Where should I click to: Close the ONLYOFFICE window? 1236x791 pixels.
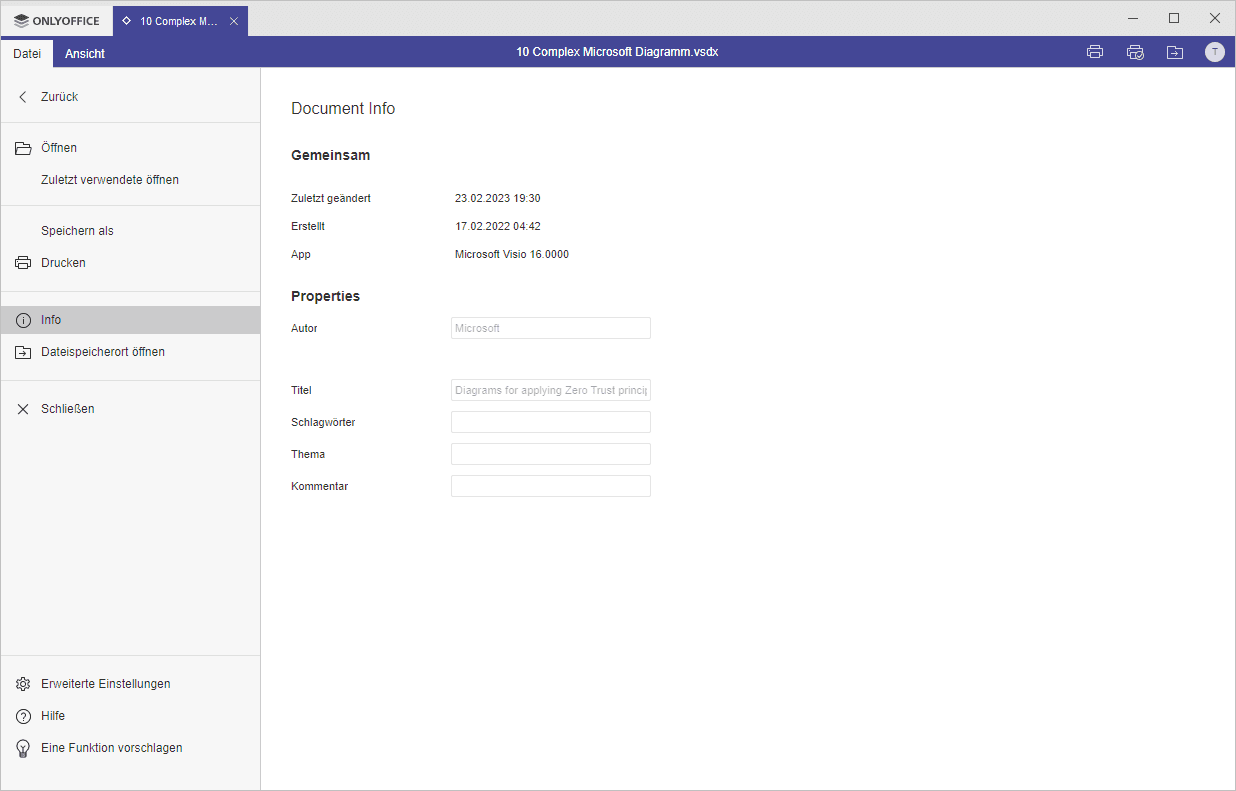(x=1215, y=18)
